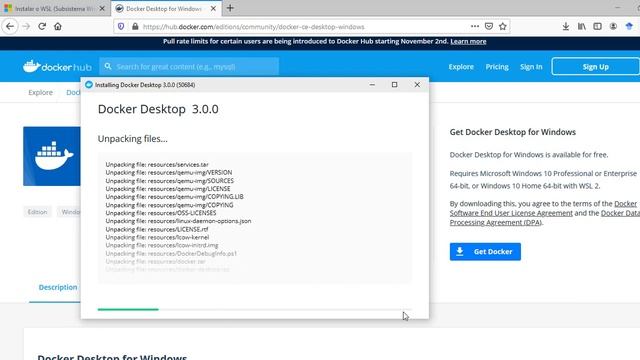Open Docker Data Processing Agreement link

click(x=496, y=222)
